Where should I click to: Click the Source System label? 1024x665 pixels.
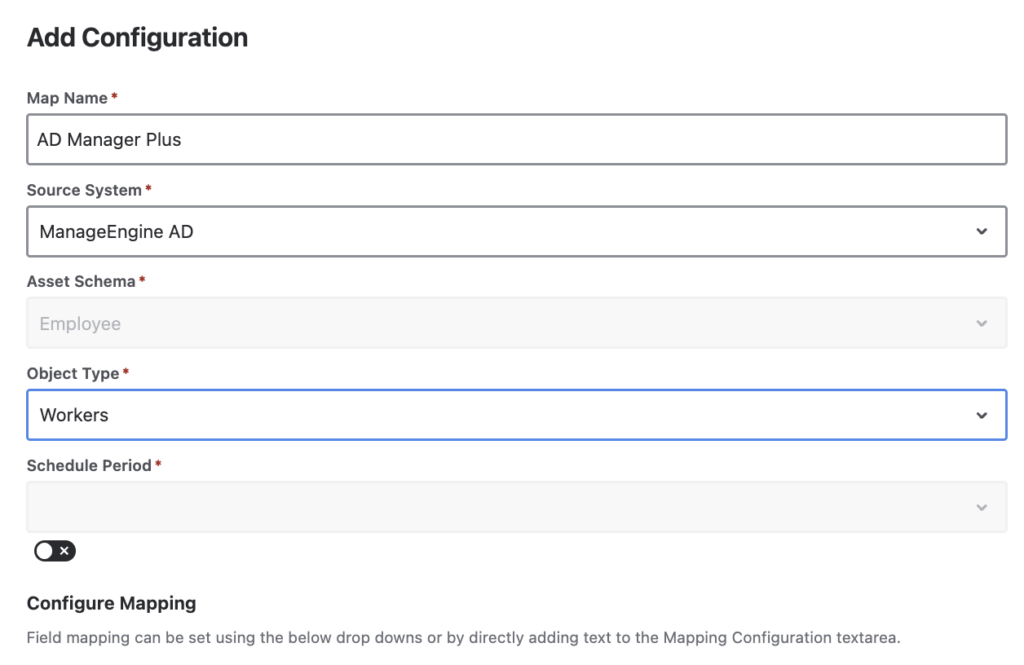(84, 190)
